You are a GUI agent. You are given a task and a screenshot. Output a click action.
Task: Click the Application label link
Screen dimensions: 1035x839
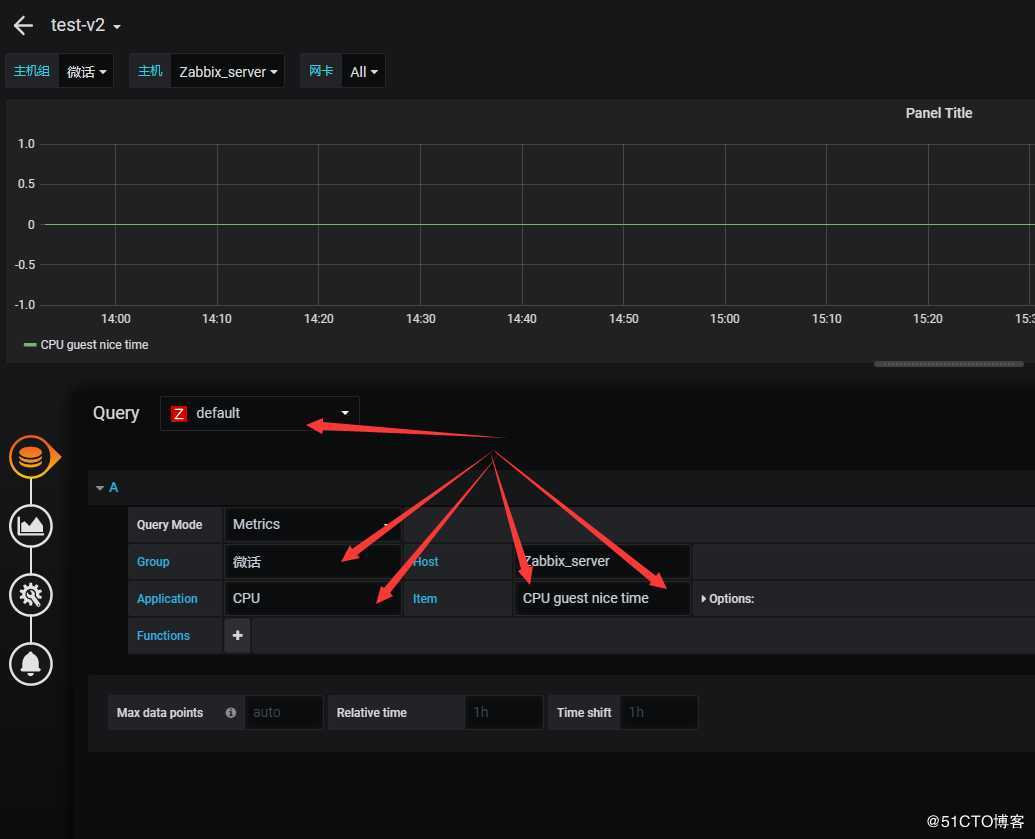tap(167, 599)
